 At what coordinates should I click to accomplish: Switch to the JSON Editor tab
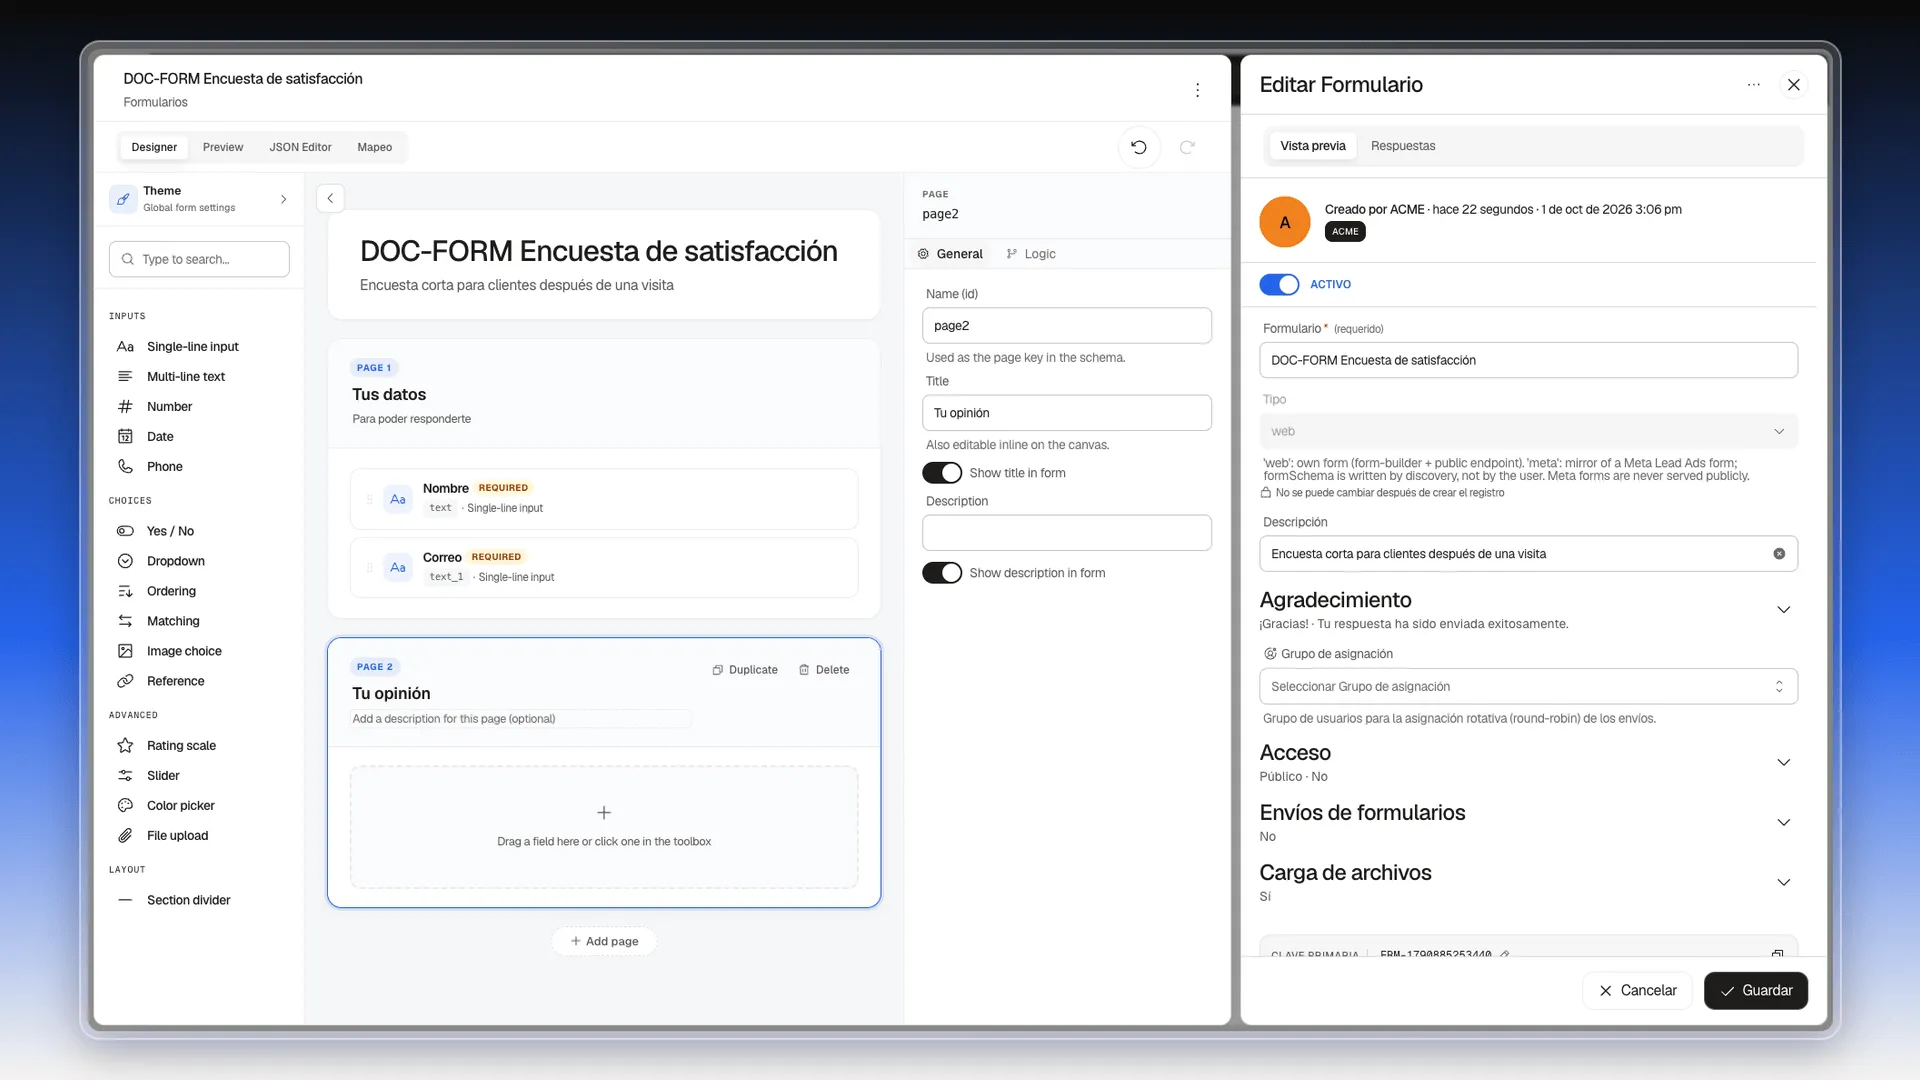(300, 147)
